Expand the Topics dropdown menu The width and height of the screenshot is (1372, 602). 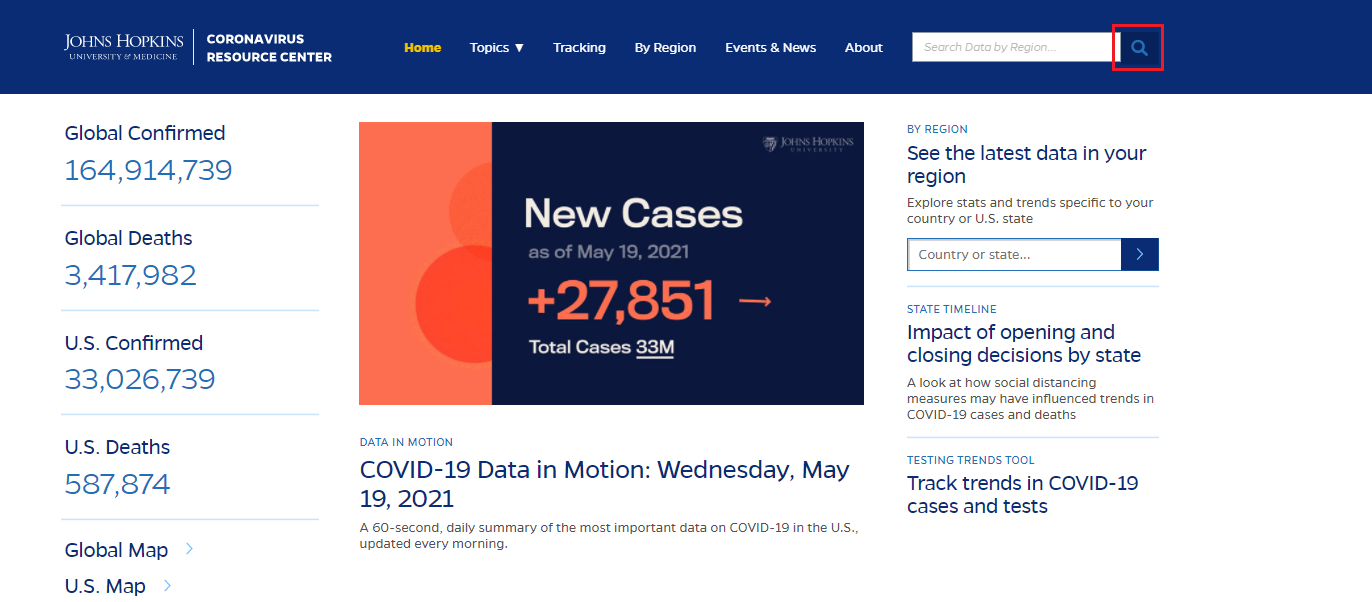coord(497,47)
